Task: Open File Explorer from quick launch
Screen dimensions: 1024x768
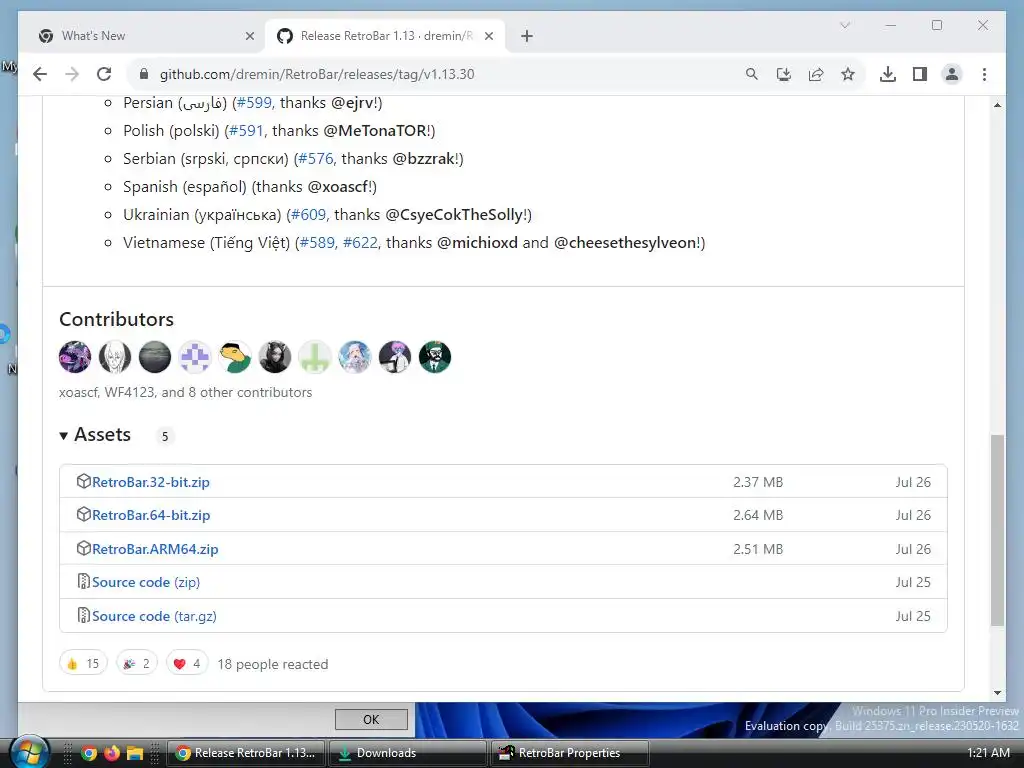Action: click(135, 753)
